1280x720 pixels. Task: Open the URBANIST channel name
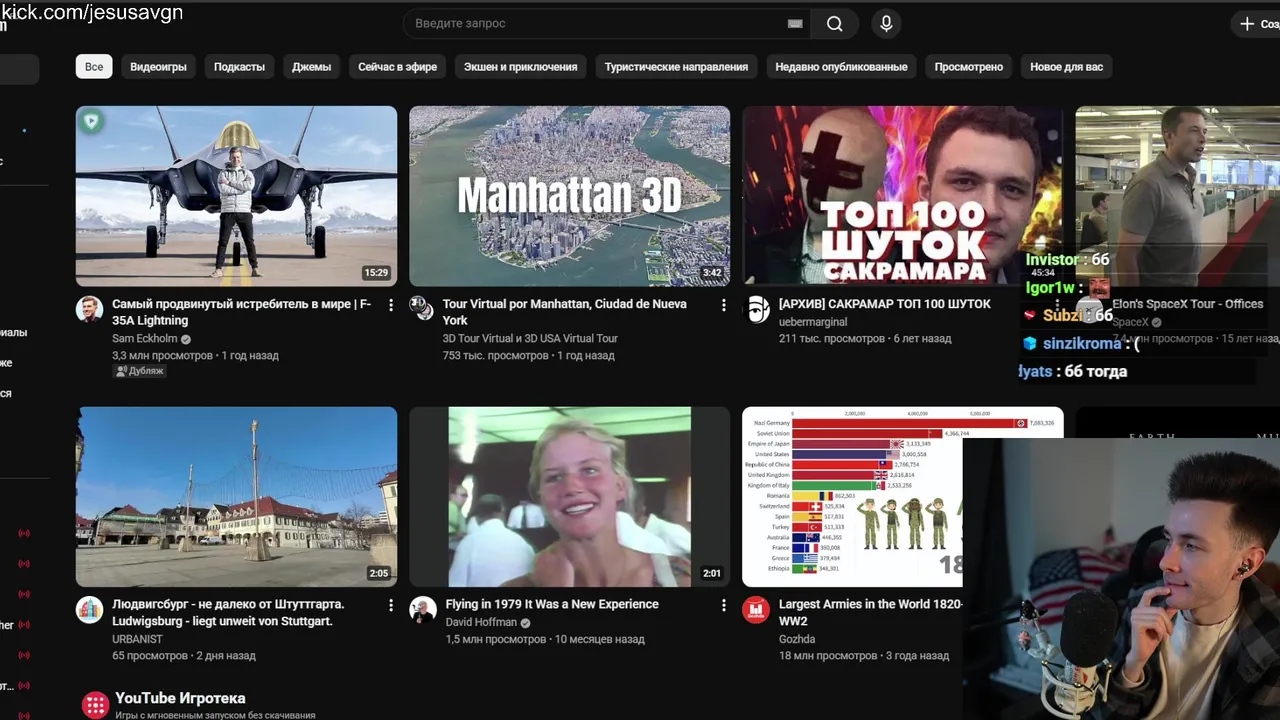pyautogui.click(x=137, y=639)
